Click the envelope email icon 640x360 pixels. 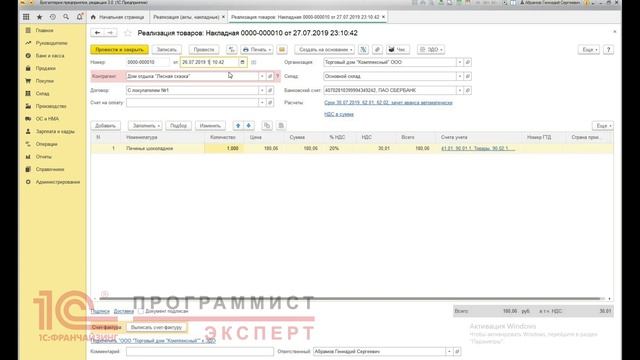(282, 49)
